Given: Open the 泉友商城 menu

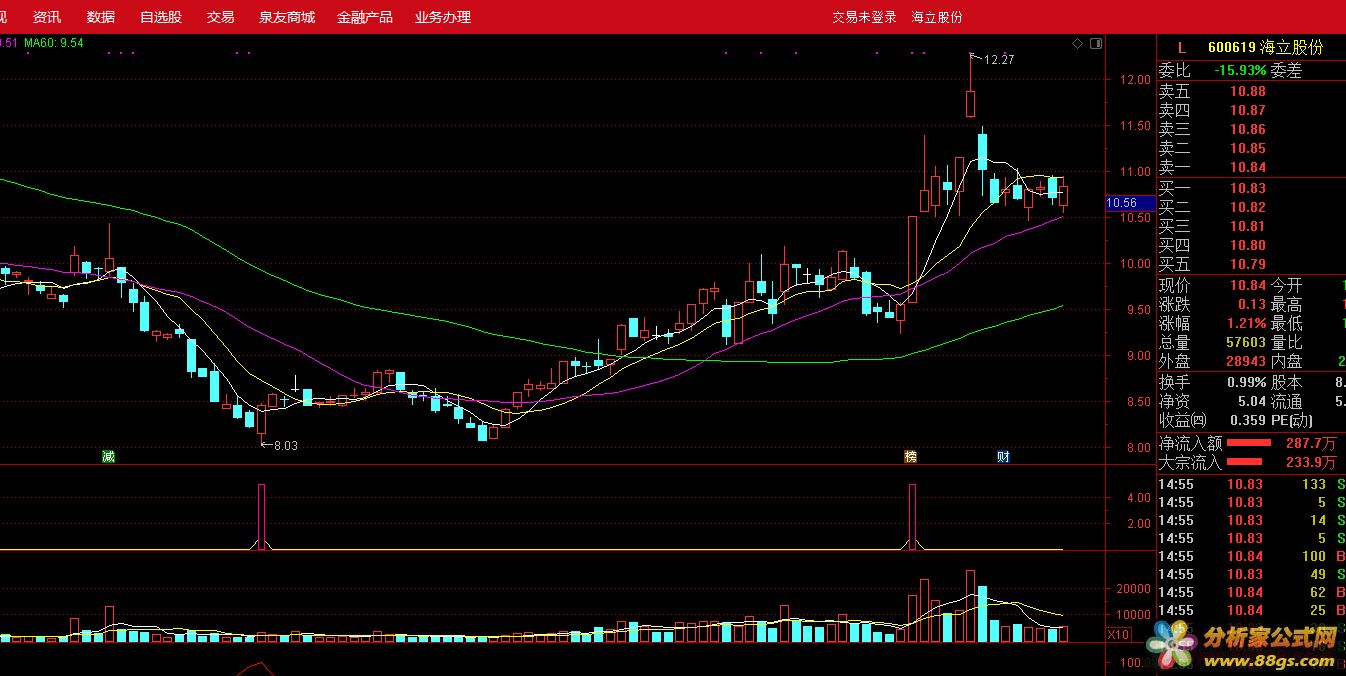Looking at the screenshot, I should click(287, 17).
